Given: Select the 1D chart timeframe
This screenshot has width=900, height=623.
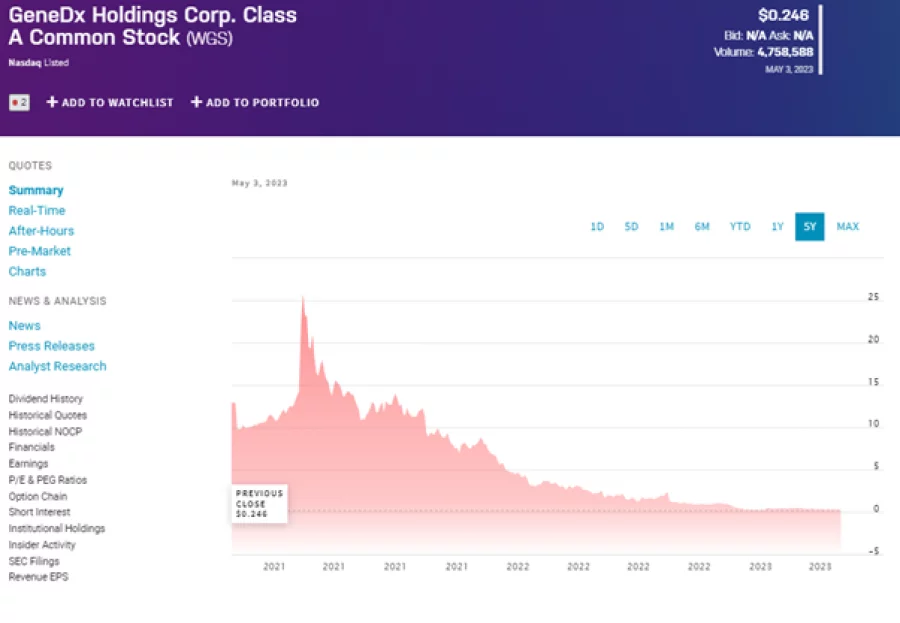Looking at the screenshot, I should (x=597, y=227).
